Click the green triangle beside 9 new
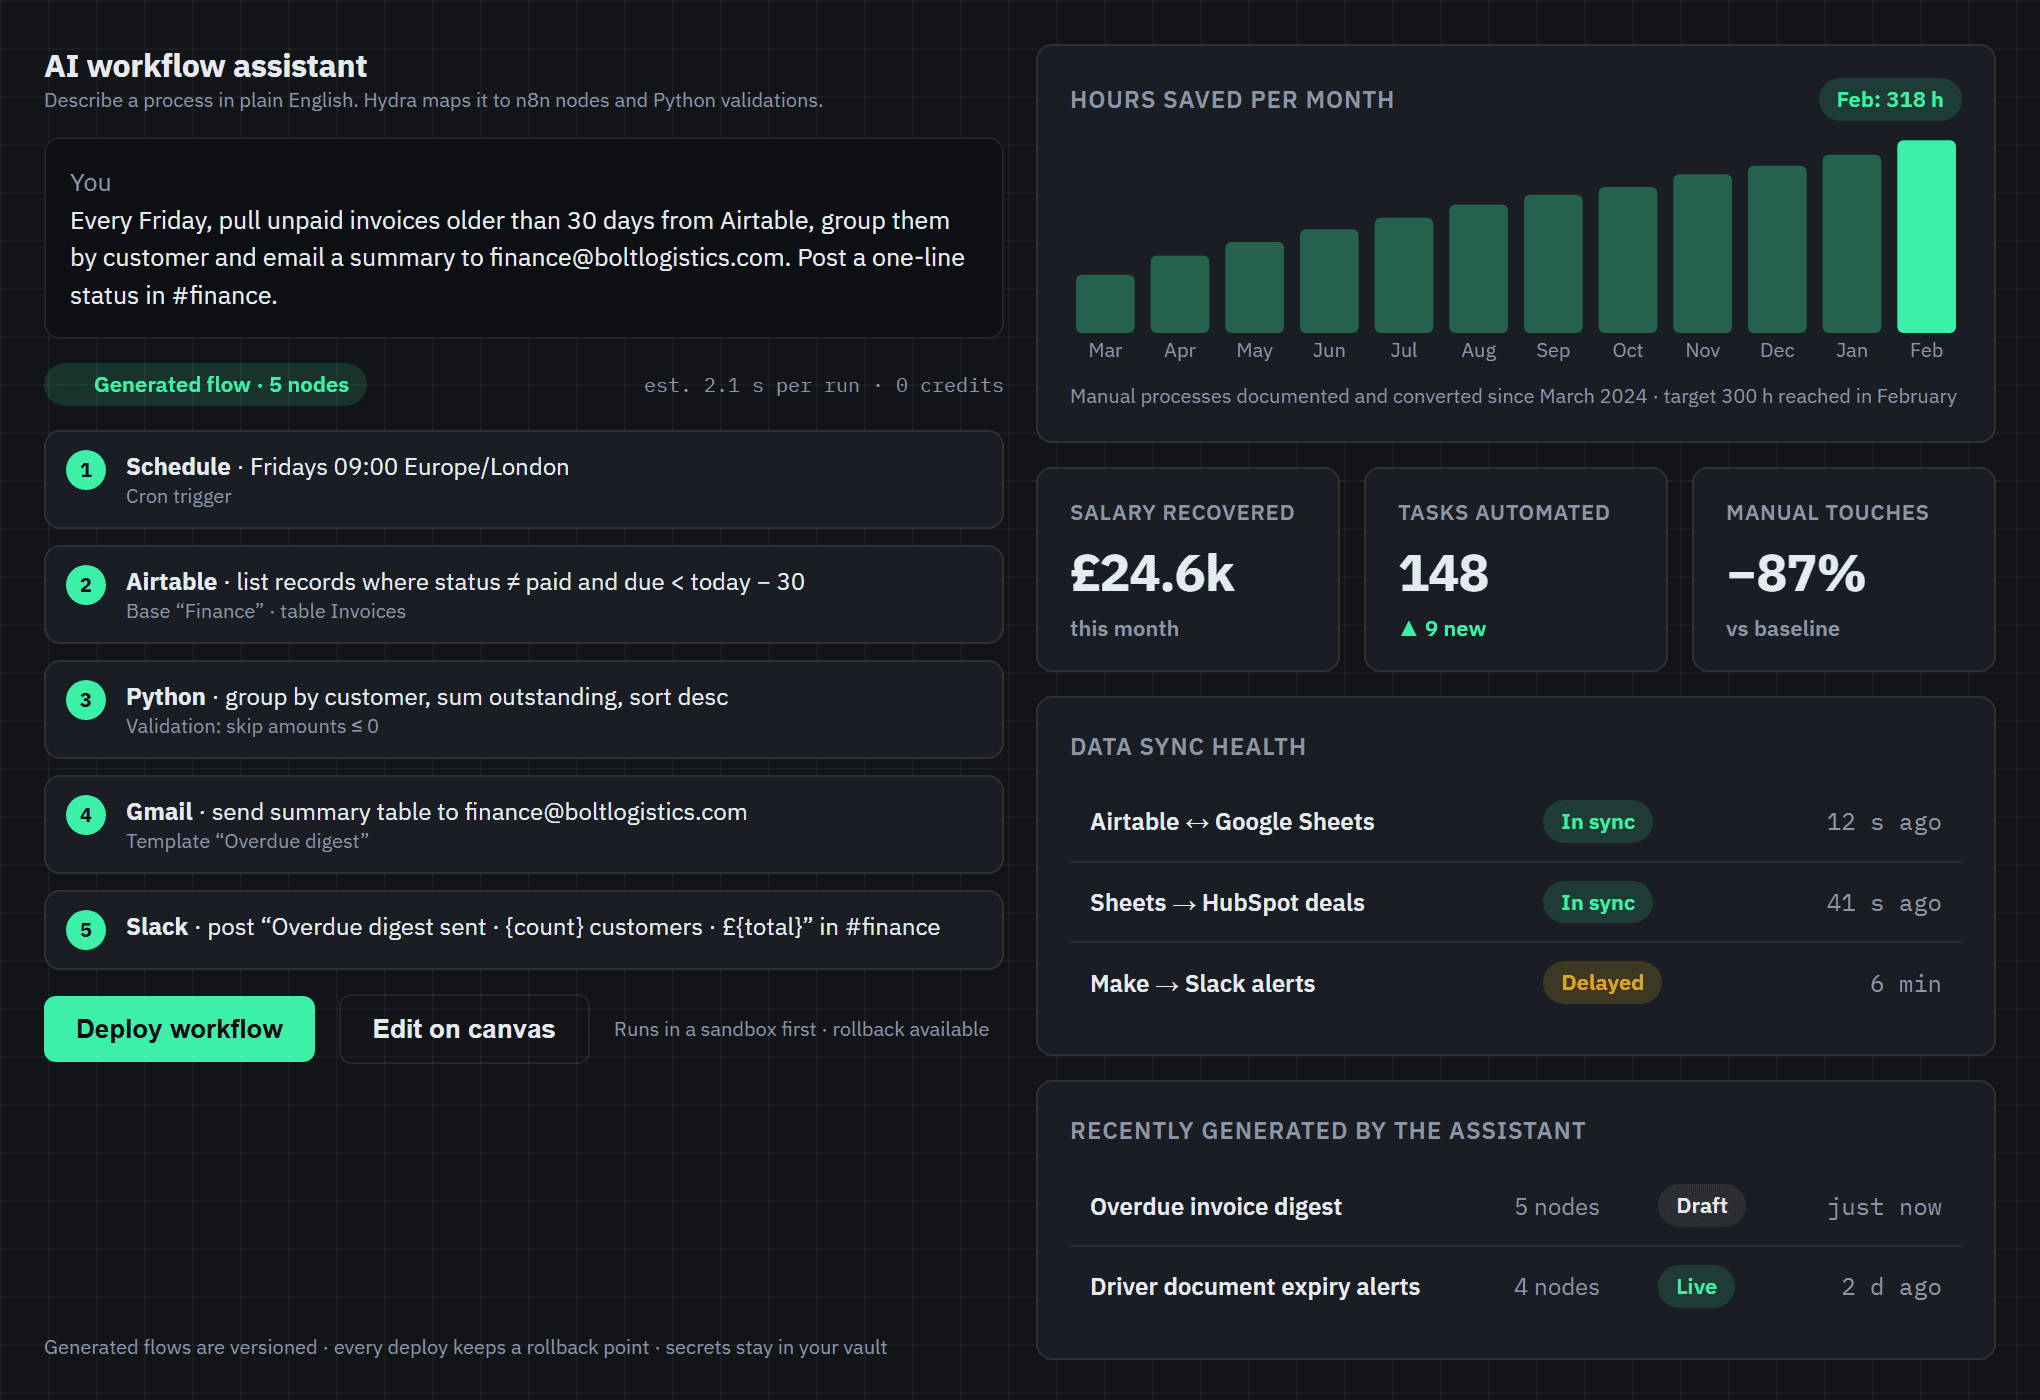 pyautogui.click(x=1408, y=629)
